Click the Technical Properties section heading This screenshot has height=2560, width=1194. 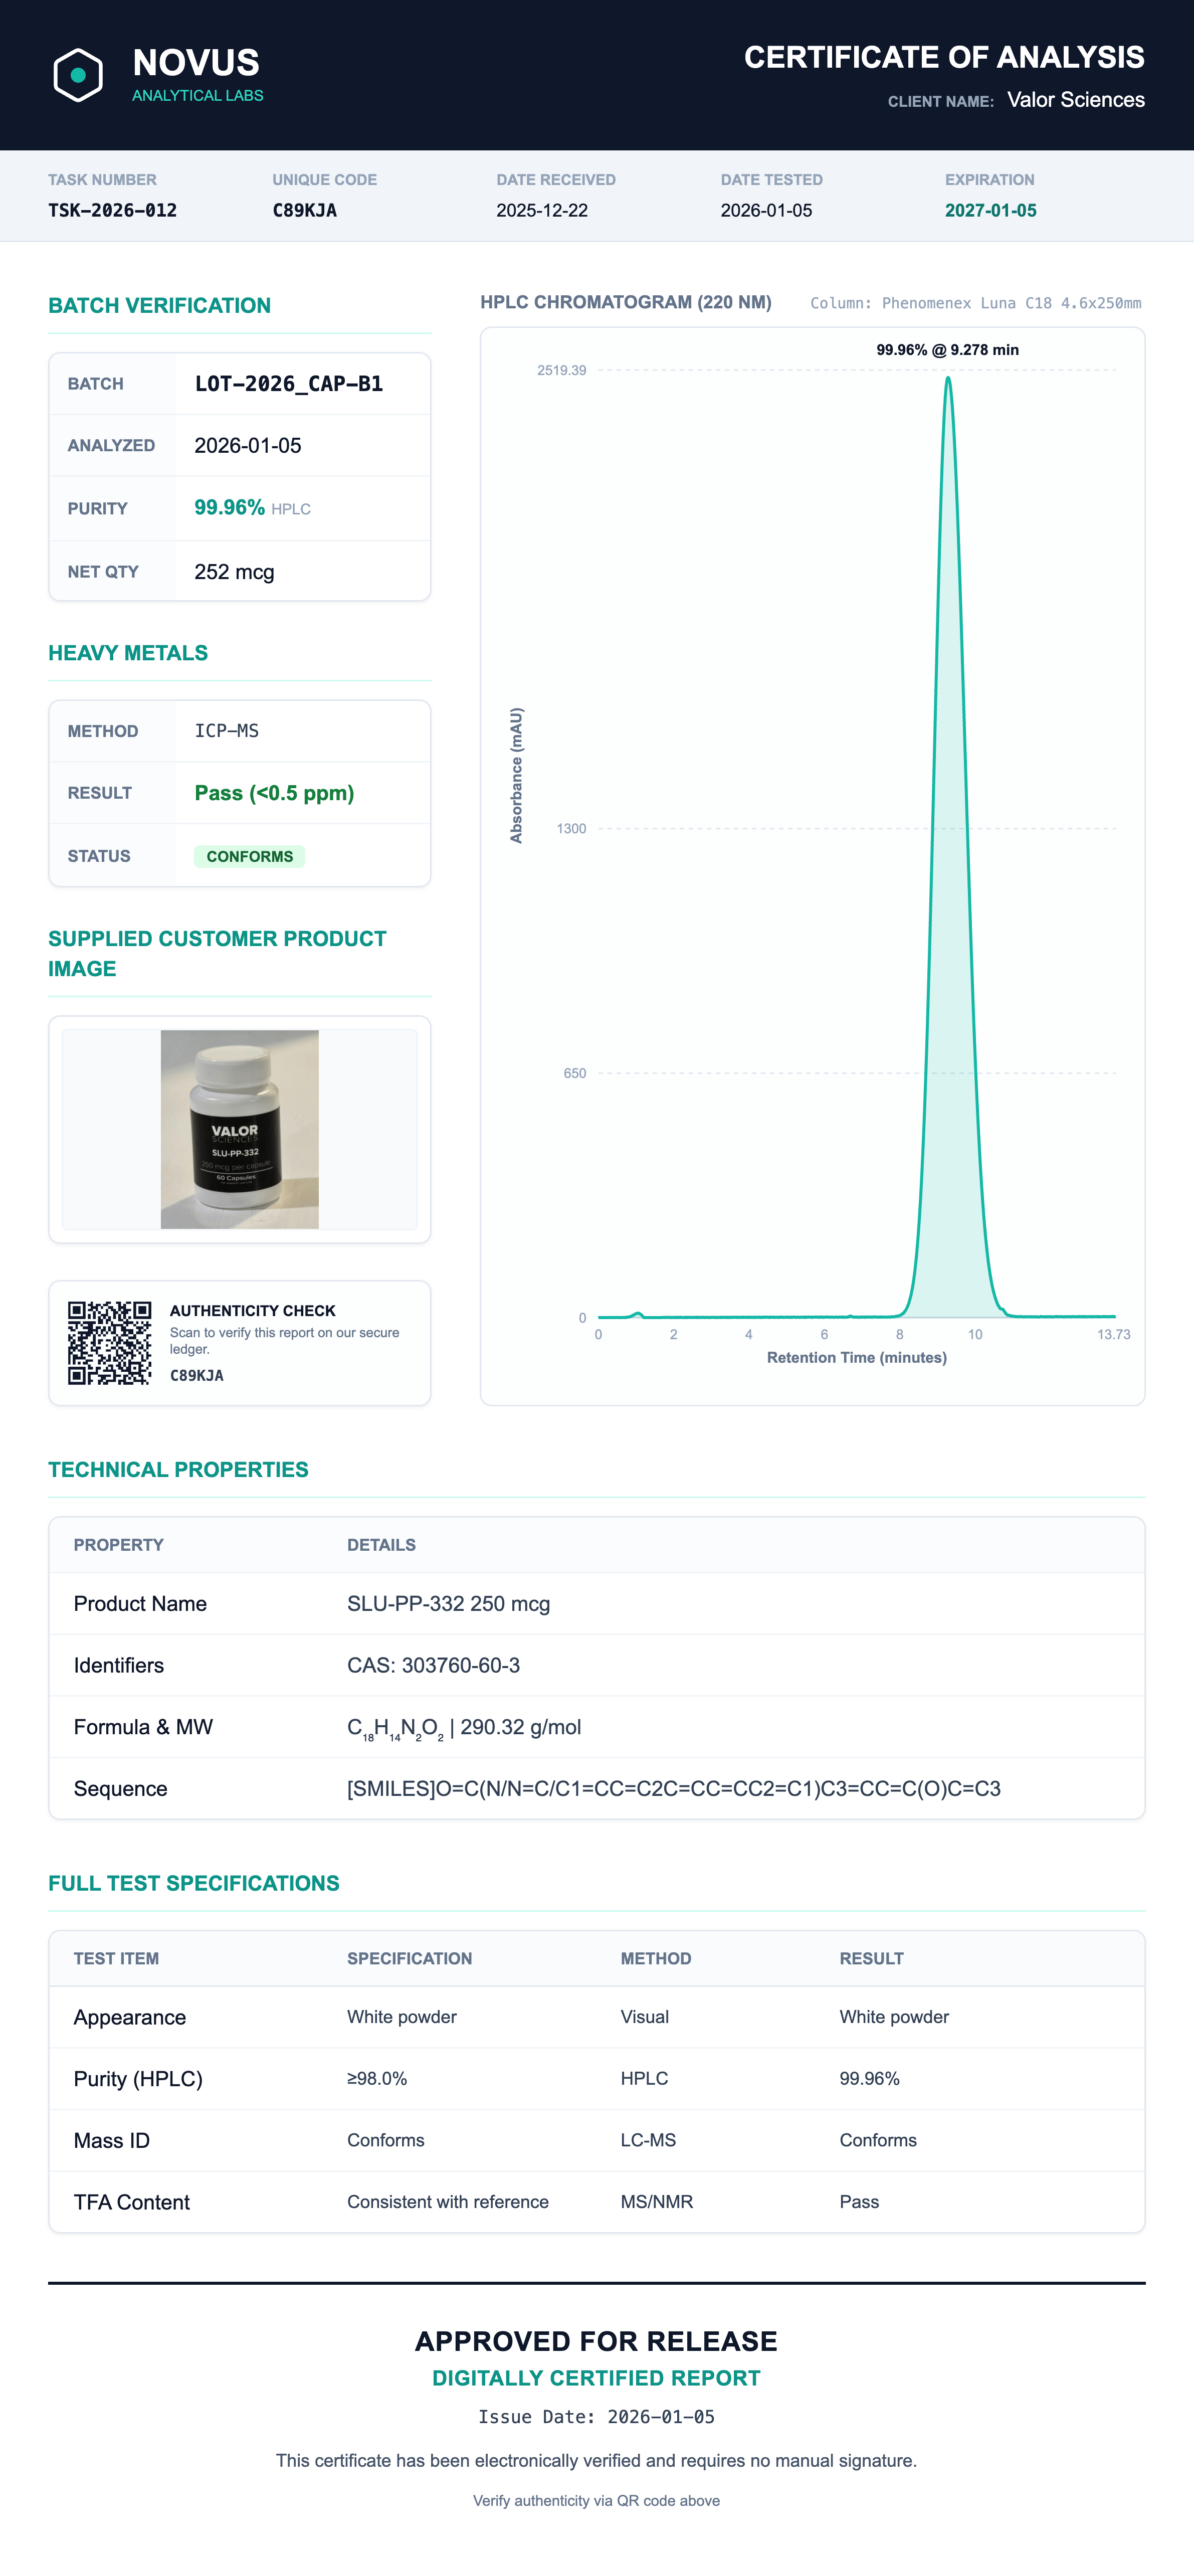pos(178,1469)
